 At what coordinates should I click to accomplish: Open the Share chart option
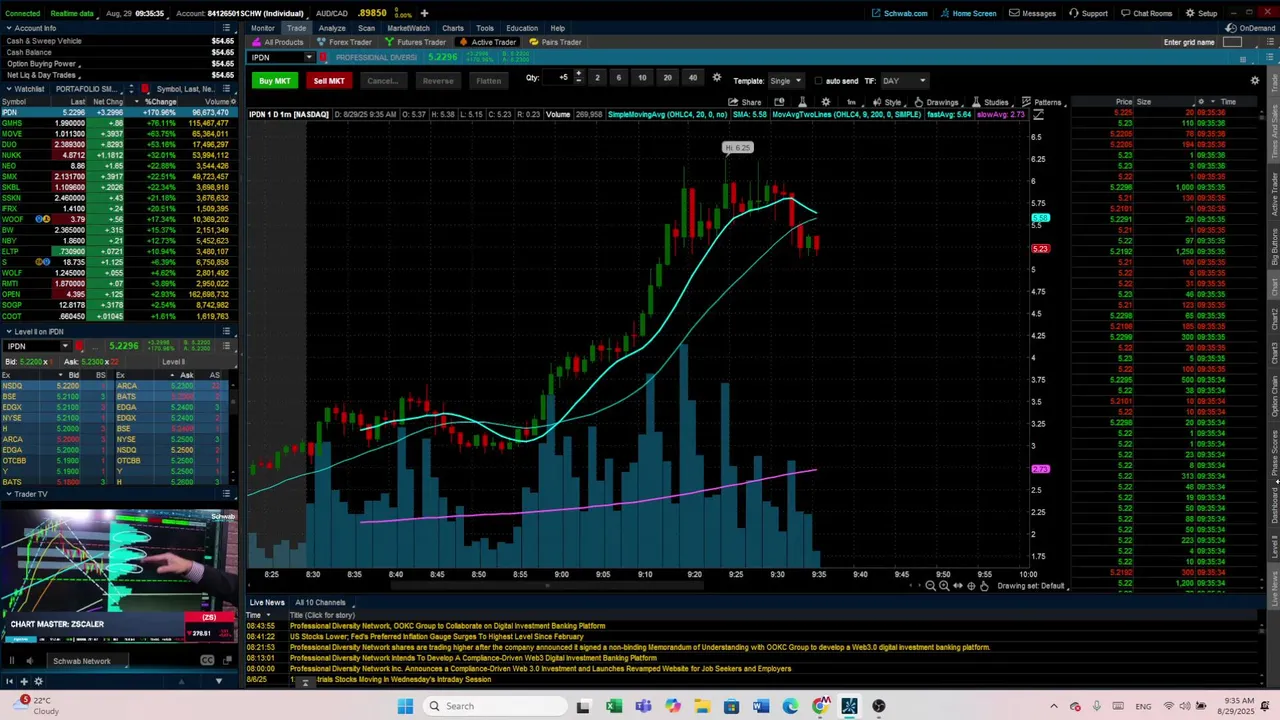[745, 102]
